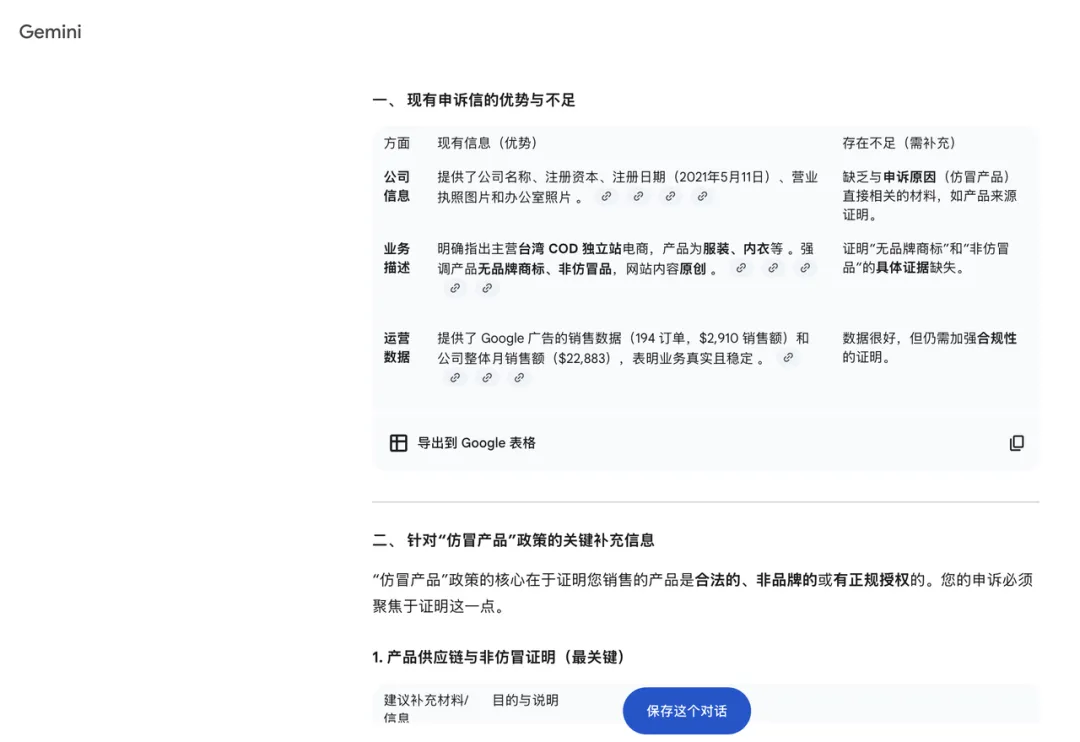Open the first citation on 业务描述 second line
This screenshot has height=742, width=1080.
pyautogui.click(x=455, y=288)
